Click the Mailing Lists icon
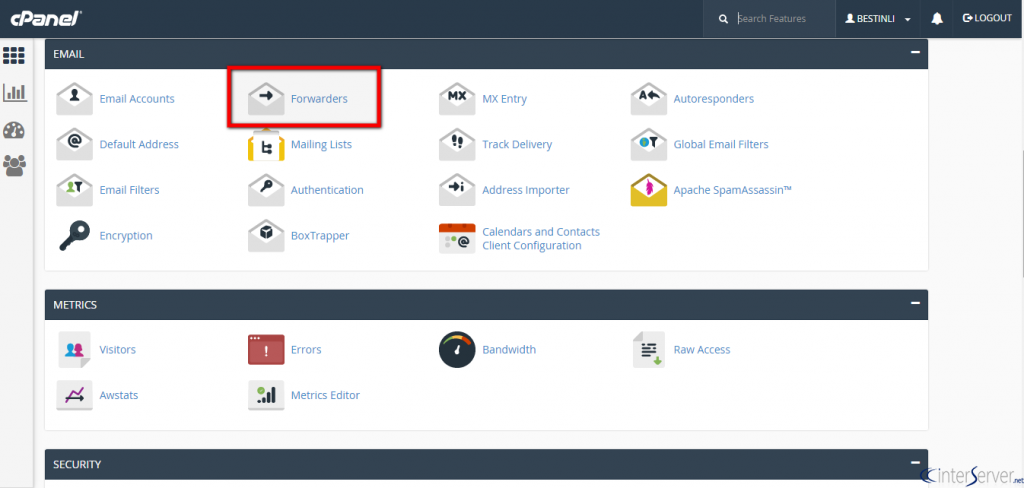1024x488 pixels. click(x=266, y=144)
